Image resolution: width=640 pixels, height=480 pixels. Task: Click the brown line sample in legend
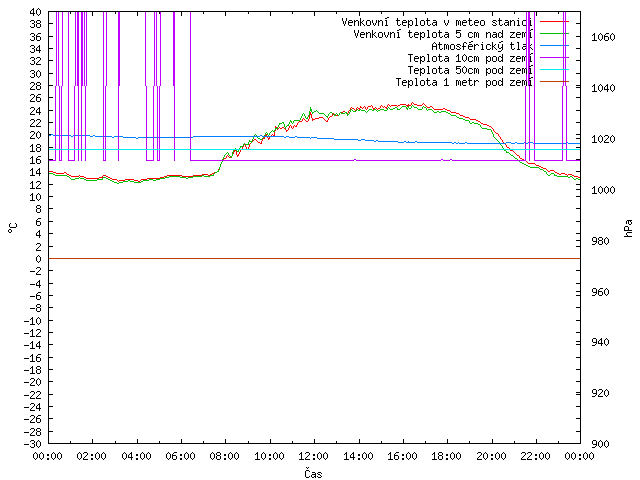click(x=554, y=82)
